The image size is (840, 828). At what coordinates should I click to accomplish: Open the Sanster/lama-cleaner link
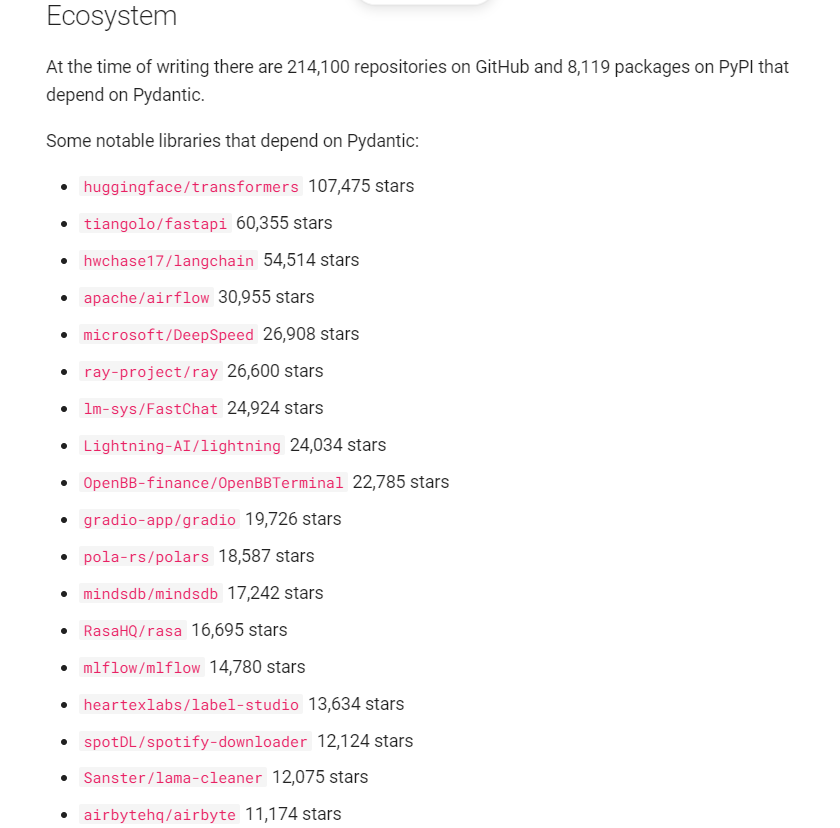click(x=173, y=778)
